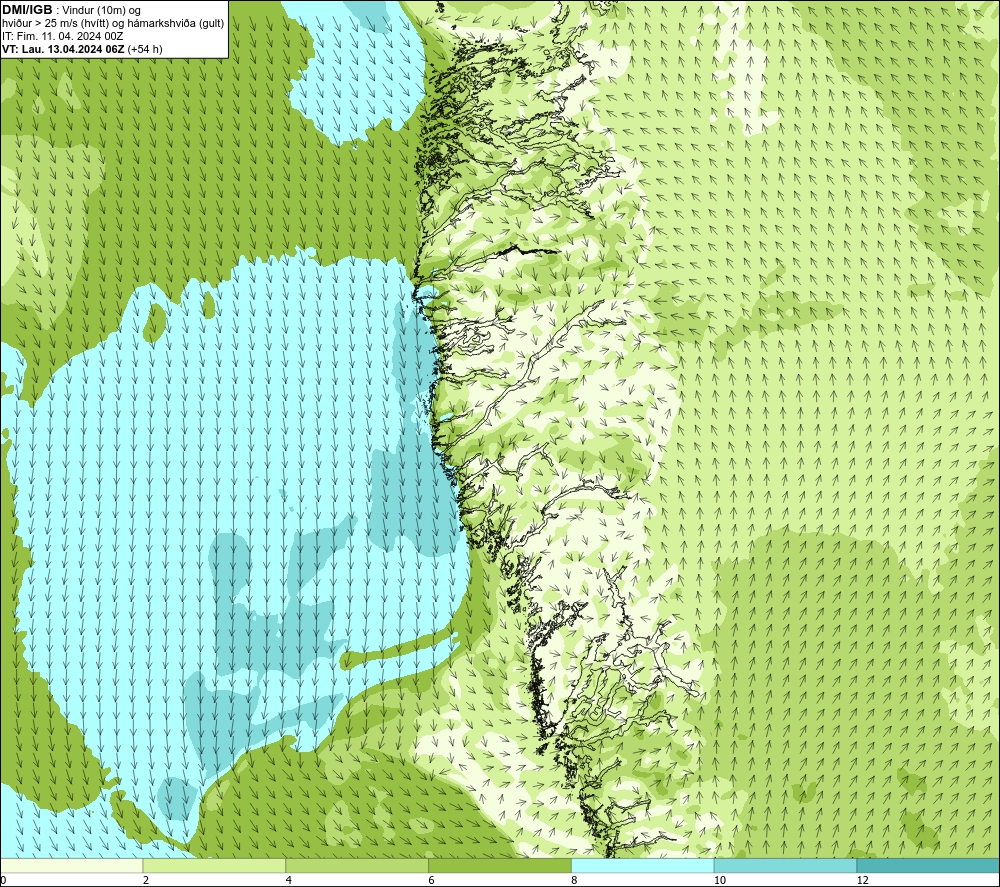This screenshot has width=1000, height=887.
Task: Click the 'IT: Fim. 11. 04. 2024 00Z' line
Action: point(62,36)
